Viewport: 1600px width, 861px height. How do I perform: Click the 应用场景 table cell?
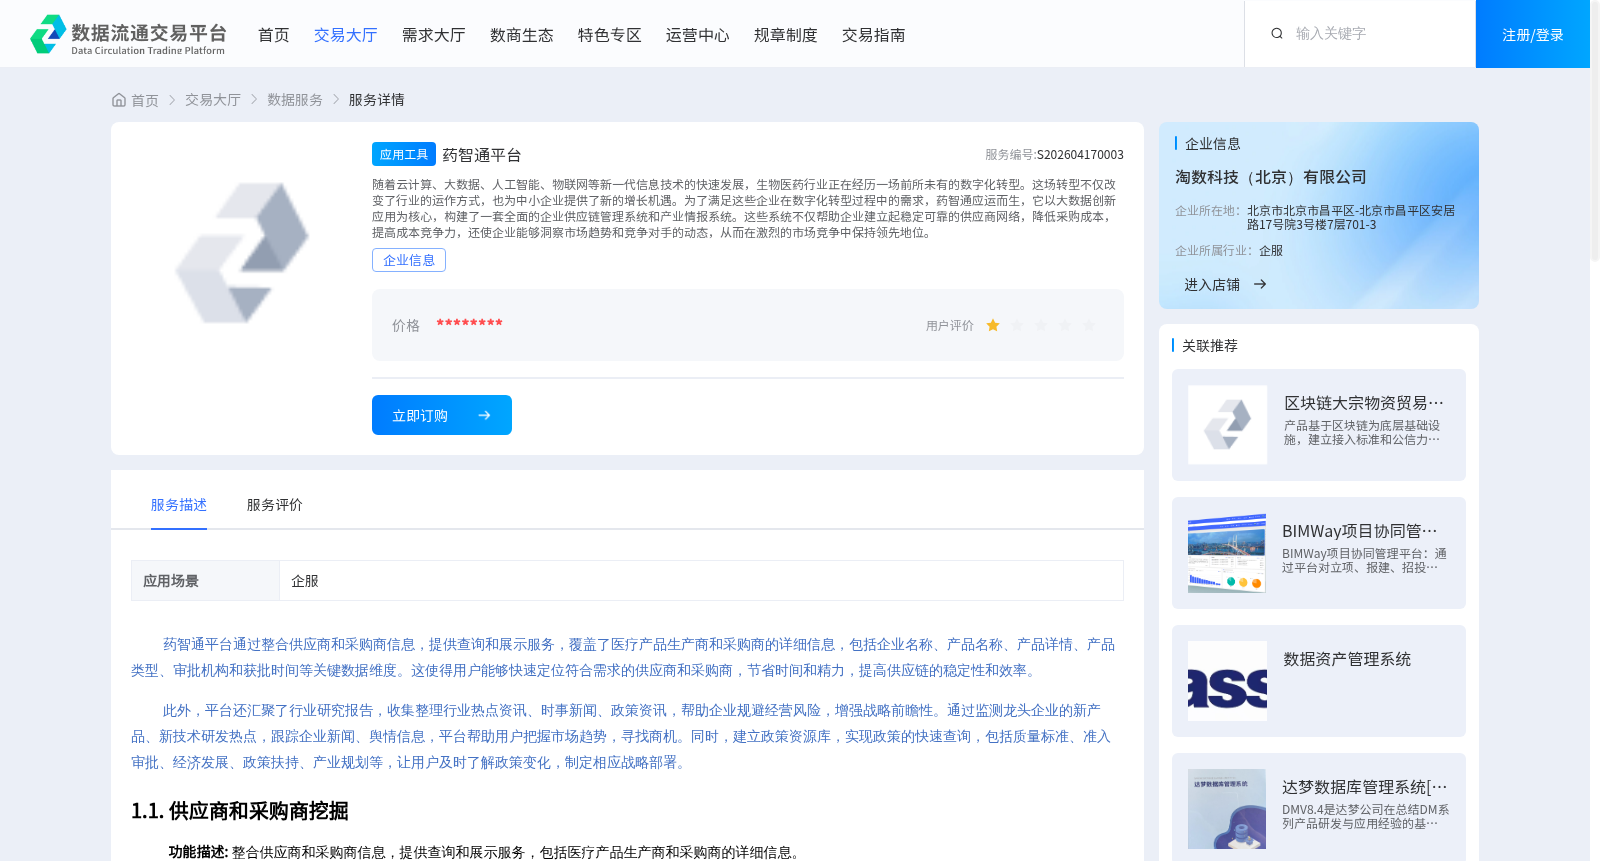205,581
